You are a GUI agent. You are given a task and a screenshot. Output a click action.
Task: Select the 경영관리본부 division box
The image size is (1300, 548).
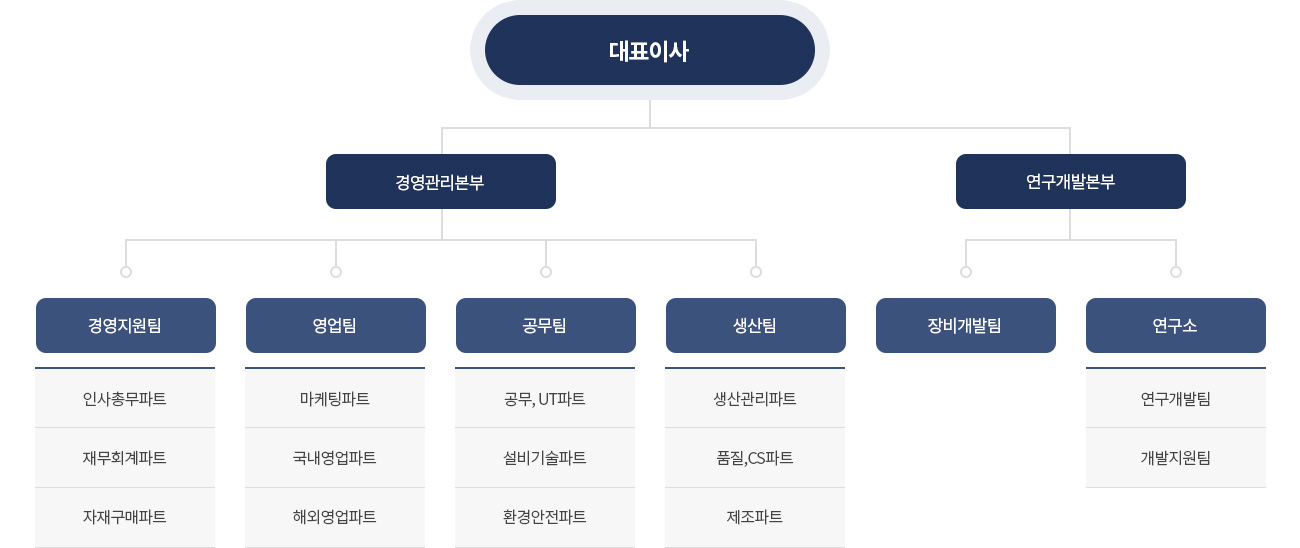(x=441, y=181)
